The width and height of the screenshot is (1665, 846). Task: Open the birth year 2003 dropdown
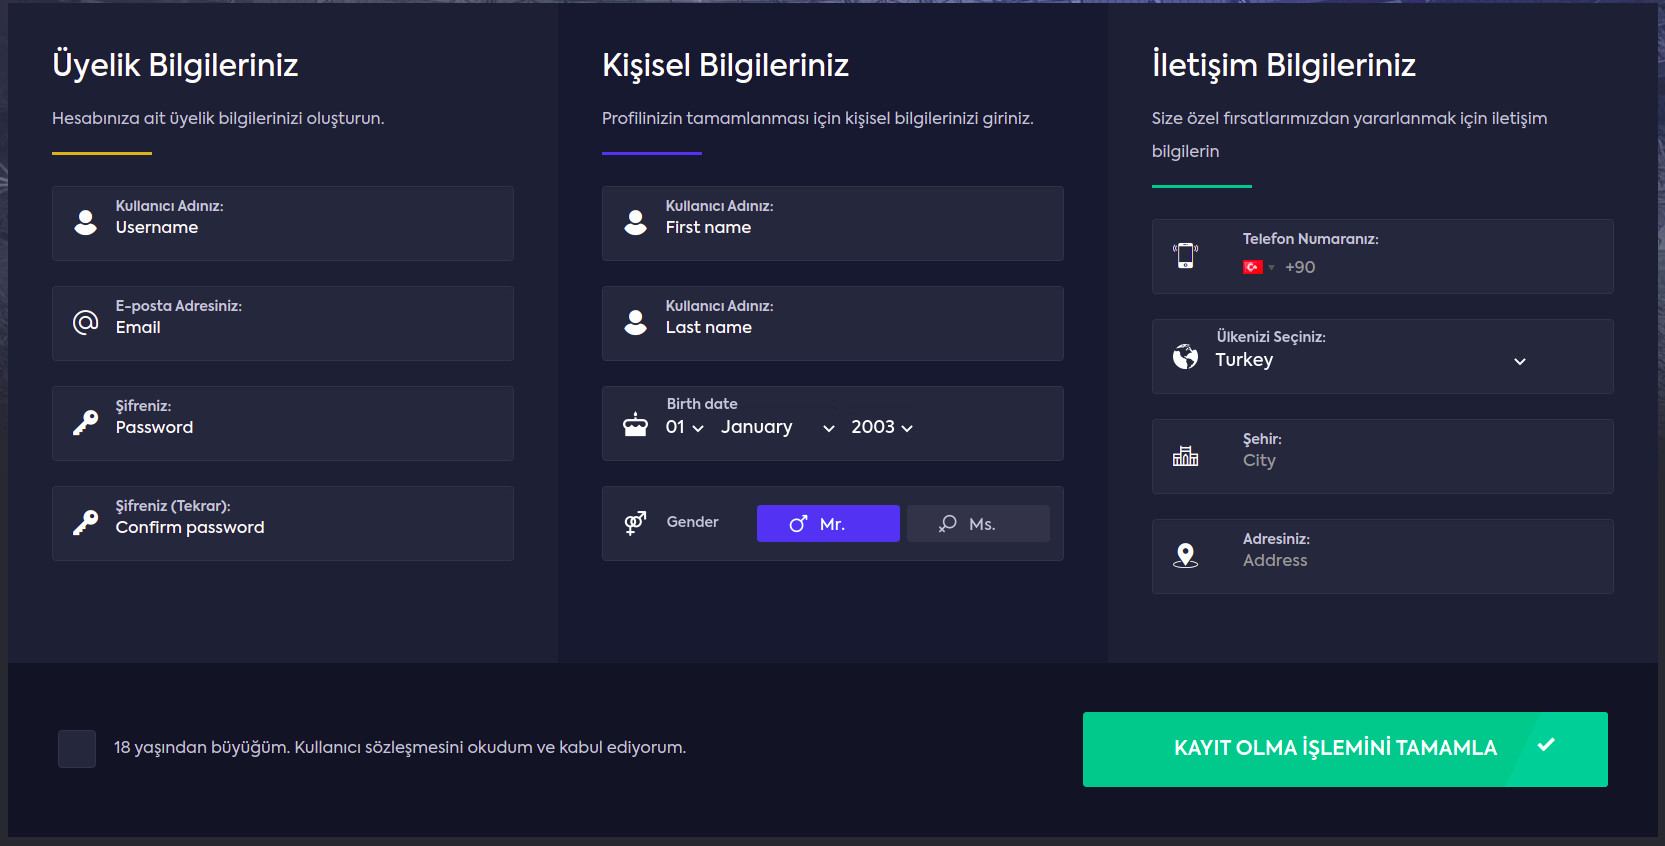tap(882, 427)
